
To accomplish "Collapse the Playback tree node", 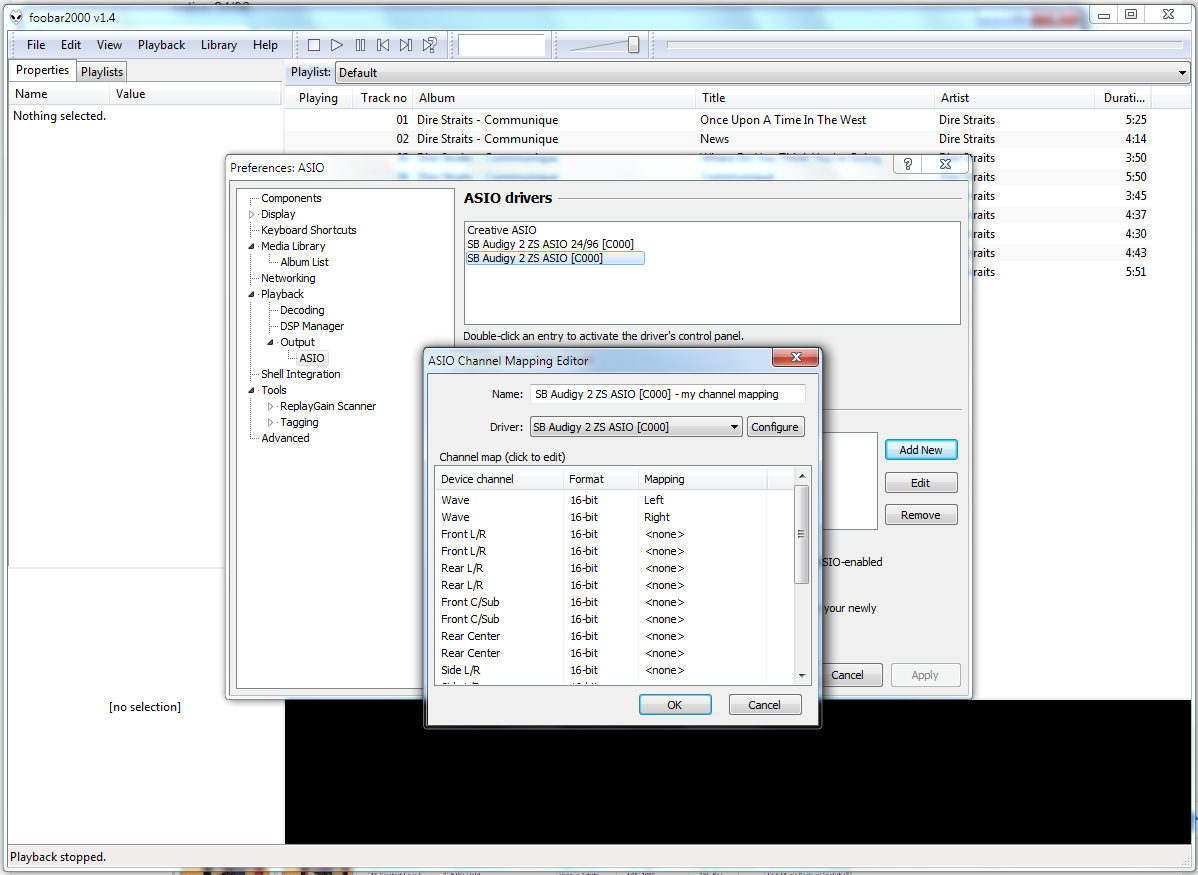I will coord(251,294).
